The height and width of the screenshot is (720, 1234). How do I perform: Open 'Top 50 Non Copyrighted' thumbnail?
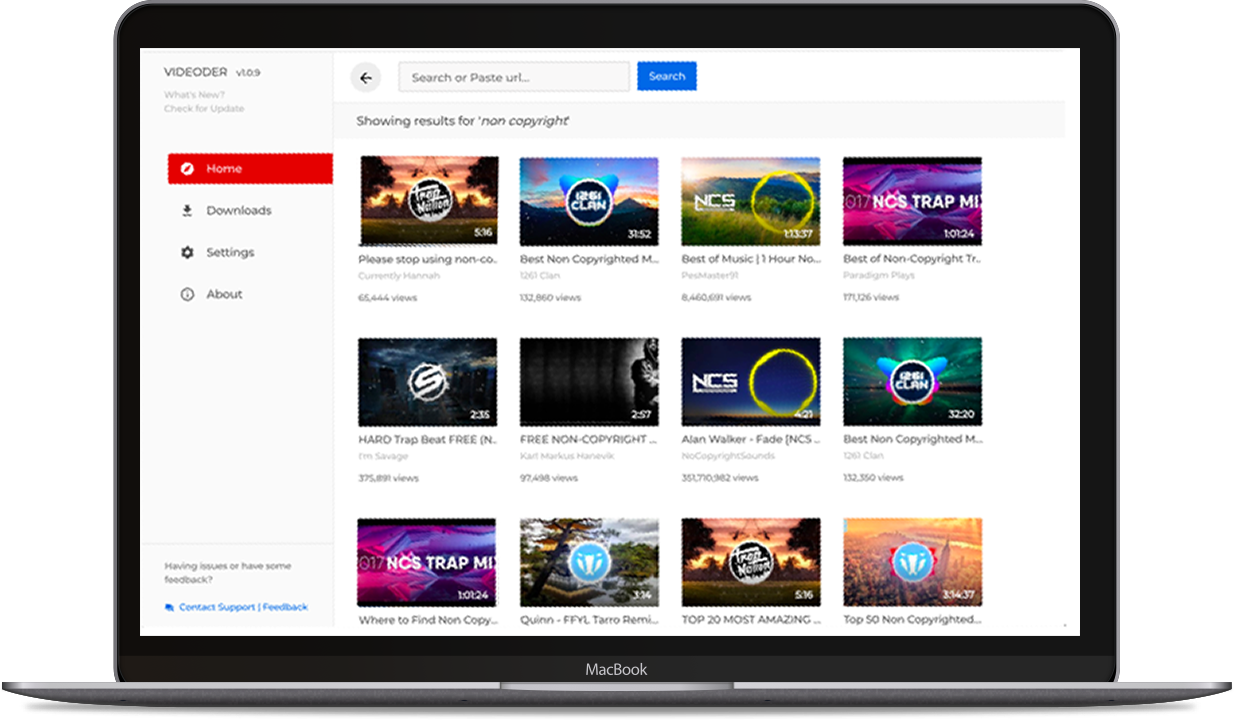point(912,562)
